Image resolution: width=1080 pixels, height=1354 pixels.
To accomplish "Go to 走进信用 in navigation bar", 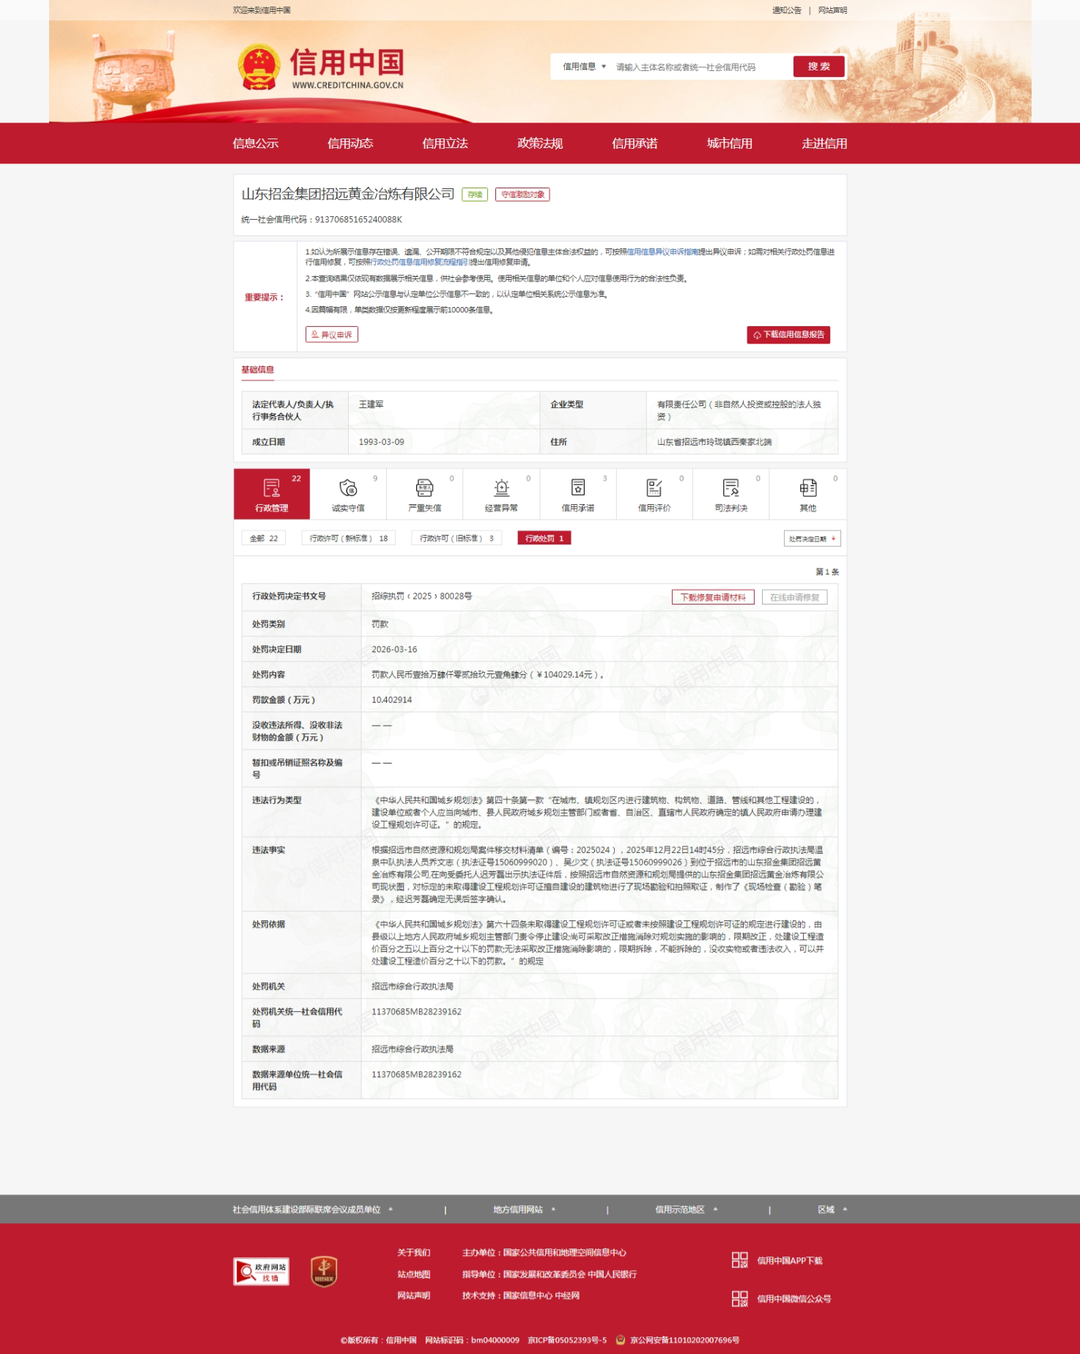I will click(824, 143).
